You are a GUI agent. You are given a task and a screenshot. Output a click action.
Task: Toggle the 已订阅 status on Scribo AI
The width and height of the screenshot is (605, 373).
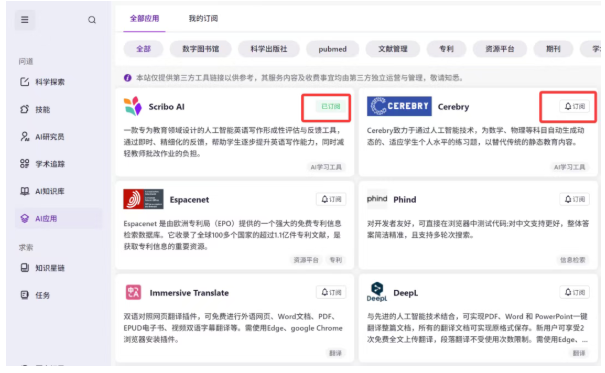point(331,106)
